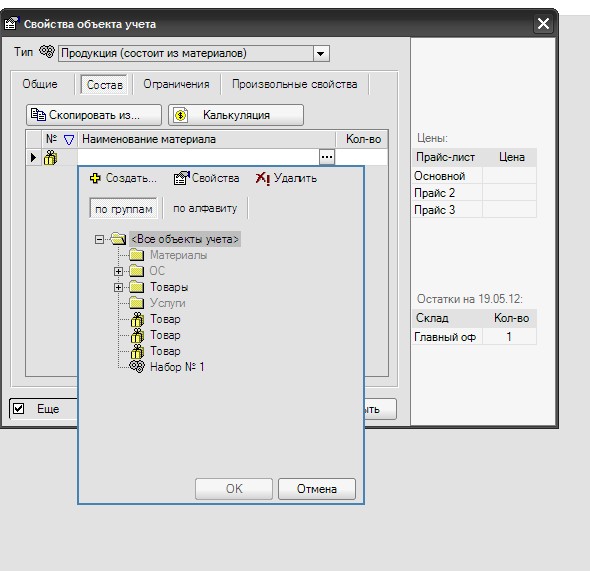
Task: Click the Калькуляция coin icon button
Action: coord(181,115)
